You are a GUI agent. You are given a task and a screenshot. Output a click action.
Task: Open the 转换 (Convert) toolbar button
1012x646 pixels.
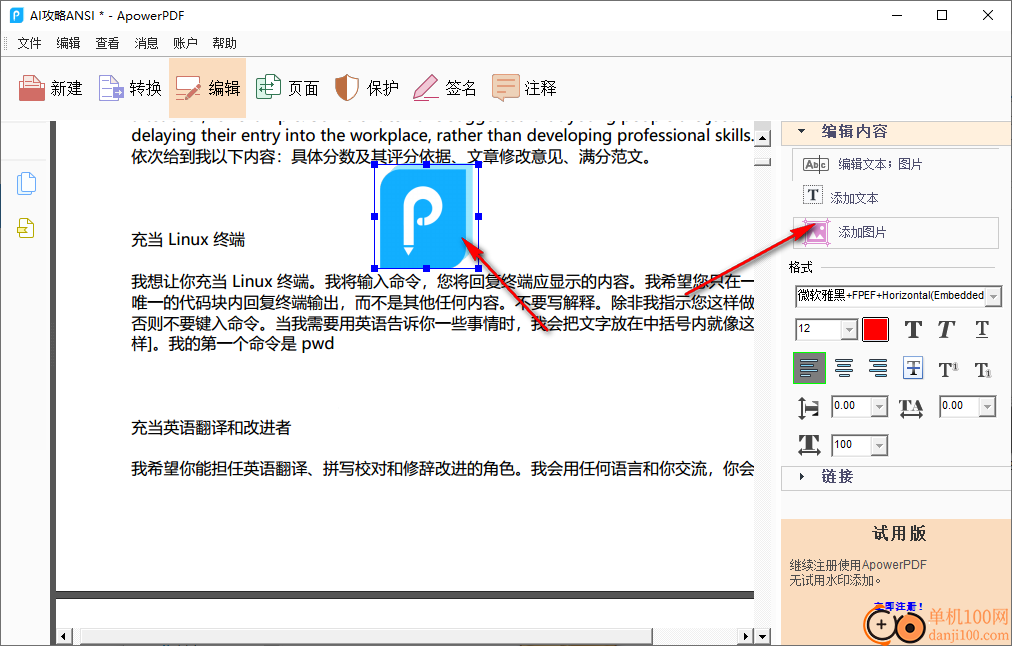click(130, 88)
